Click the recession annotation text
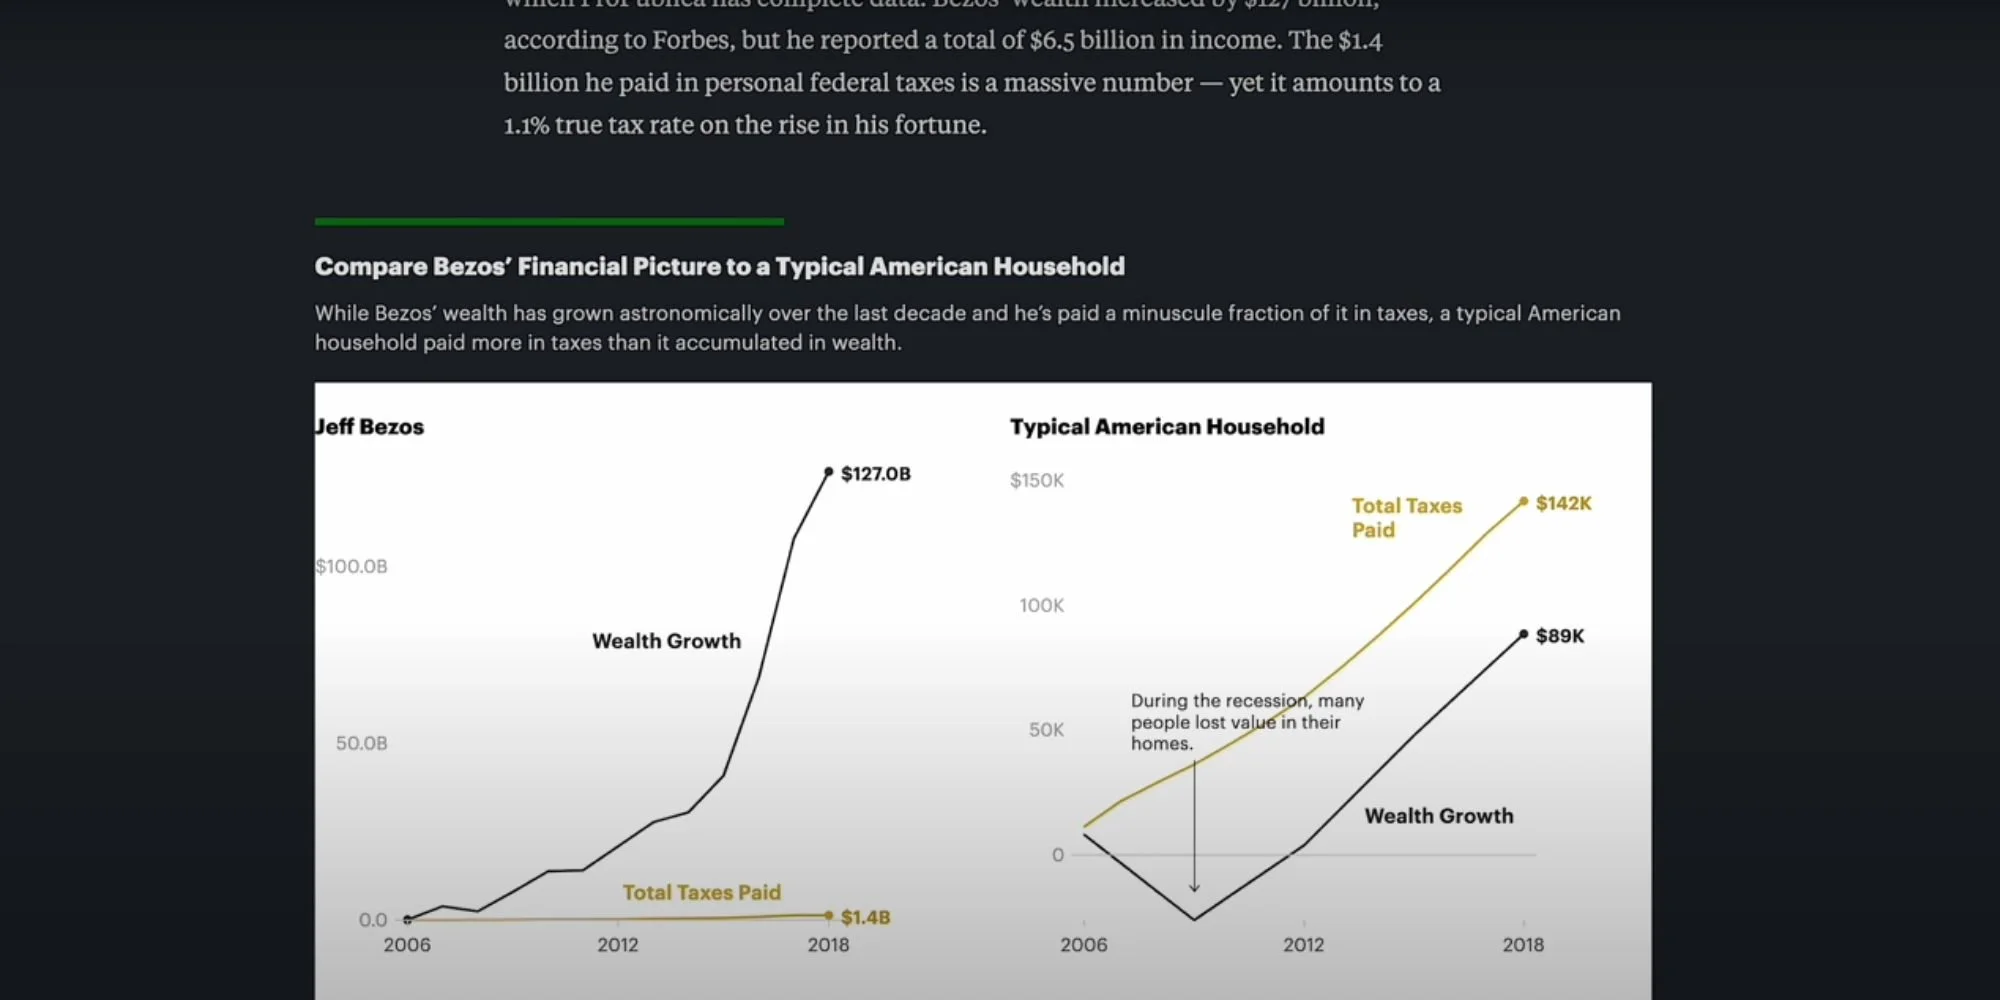 1247,722
